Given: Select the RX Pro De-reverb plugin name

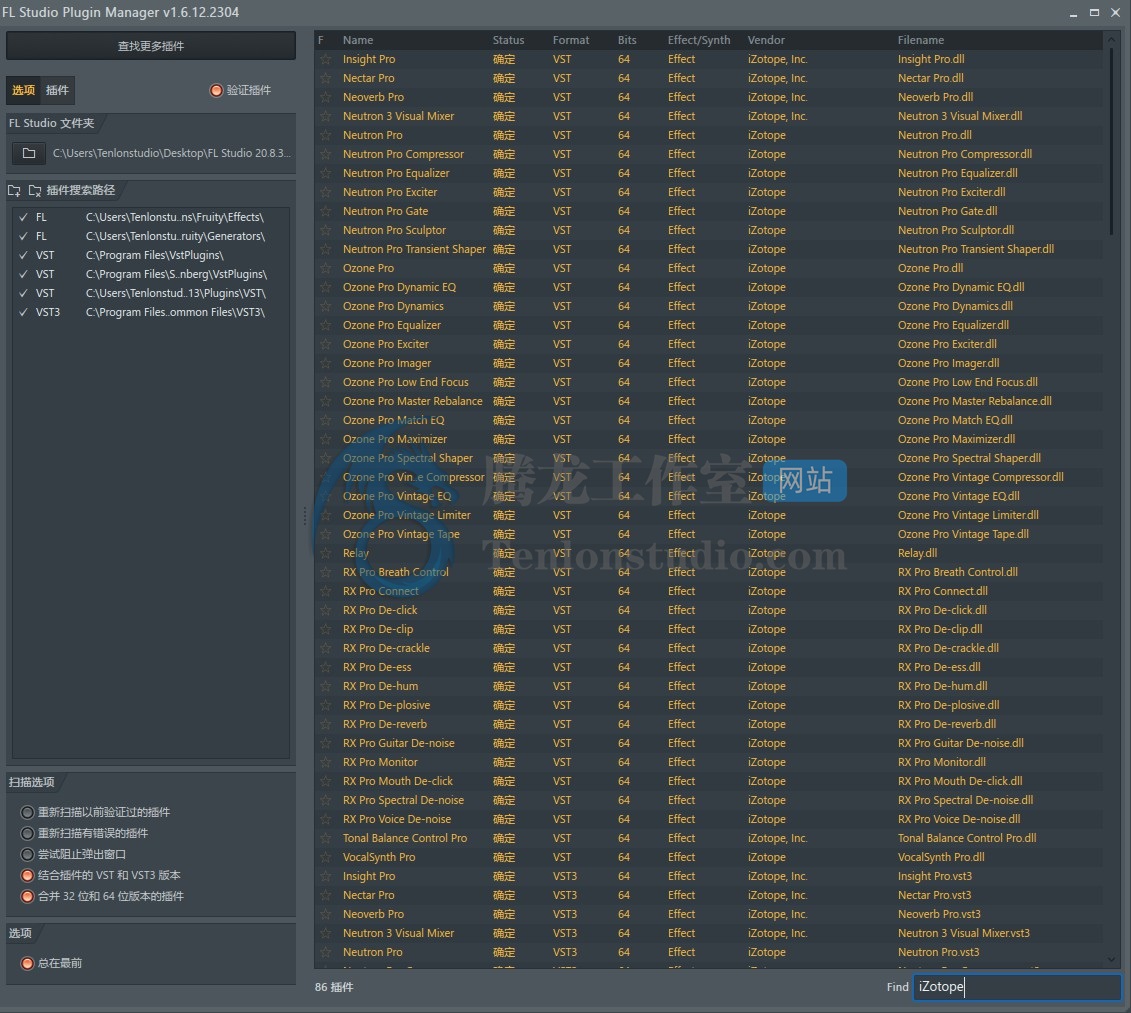Looking at the screenshot, I should coord(384,724).
